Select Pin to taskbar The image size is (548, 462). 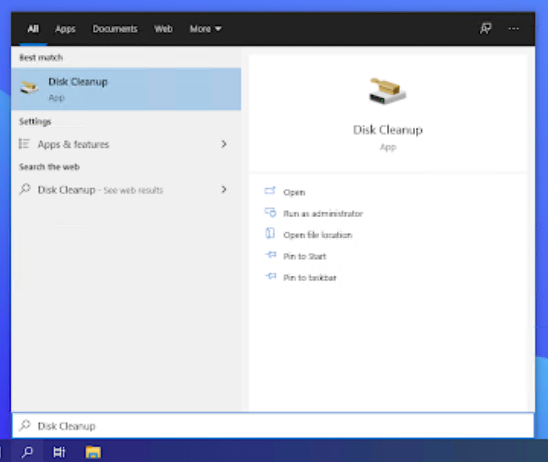[310, 277]
